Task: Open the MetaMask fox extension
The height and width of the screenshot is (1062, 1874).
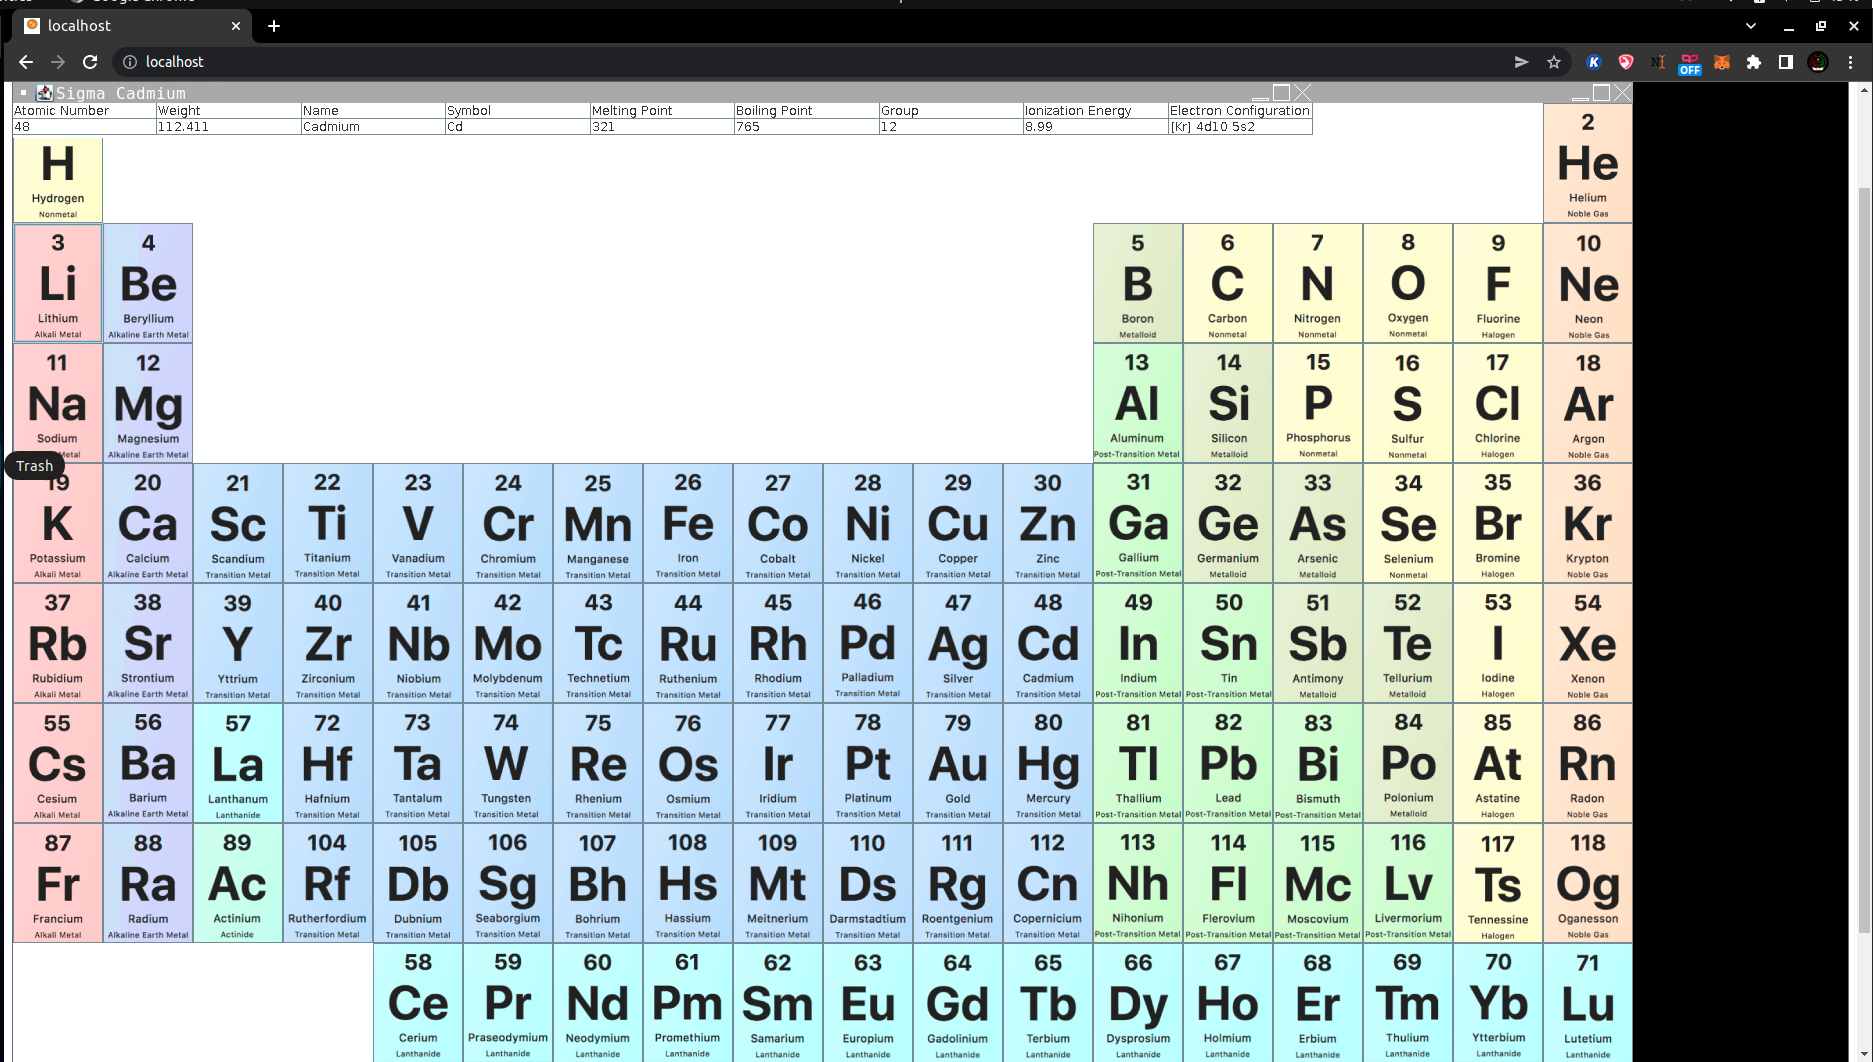Action: click(1722, 62)
